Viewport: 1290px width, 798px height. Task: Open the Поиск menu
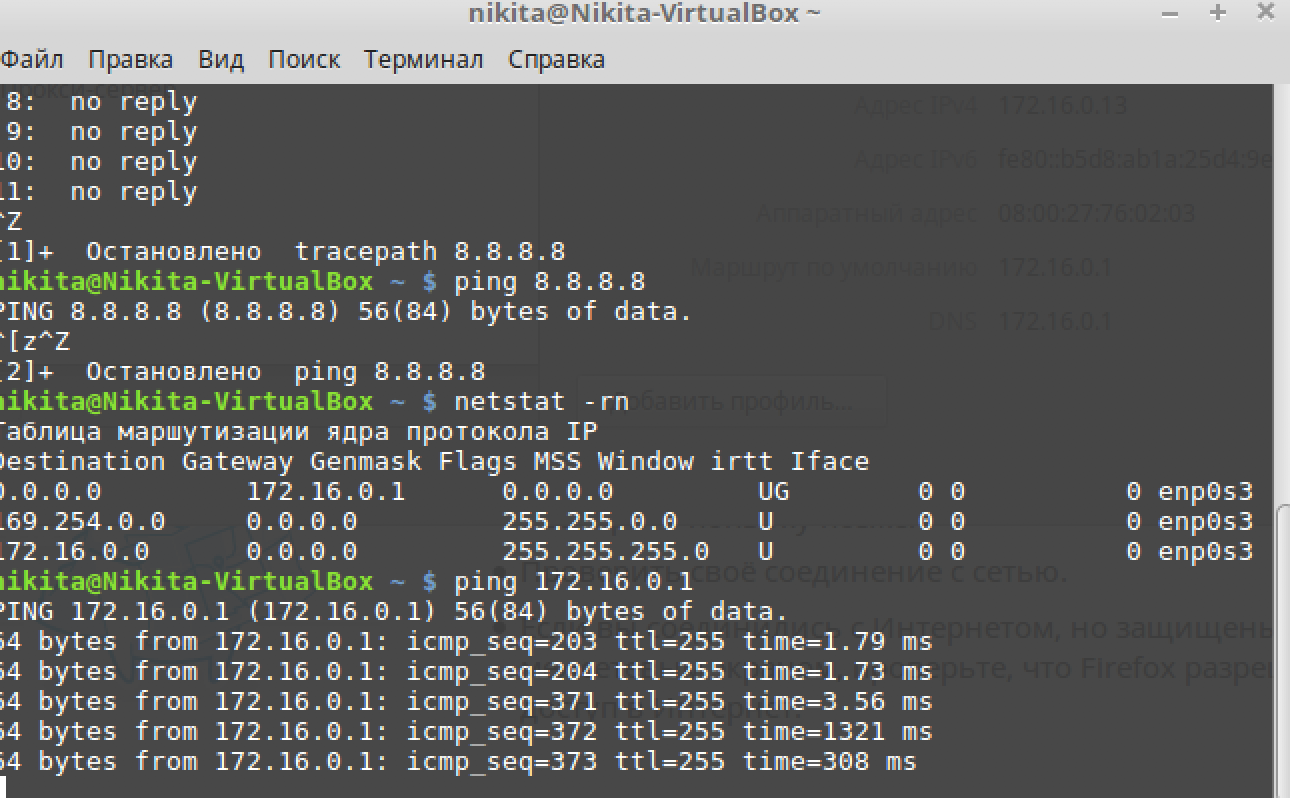coord(304,59)
